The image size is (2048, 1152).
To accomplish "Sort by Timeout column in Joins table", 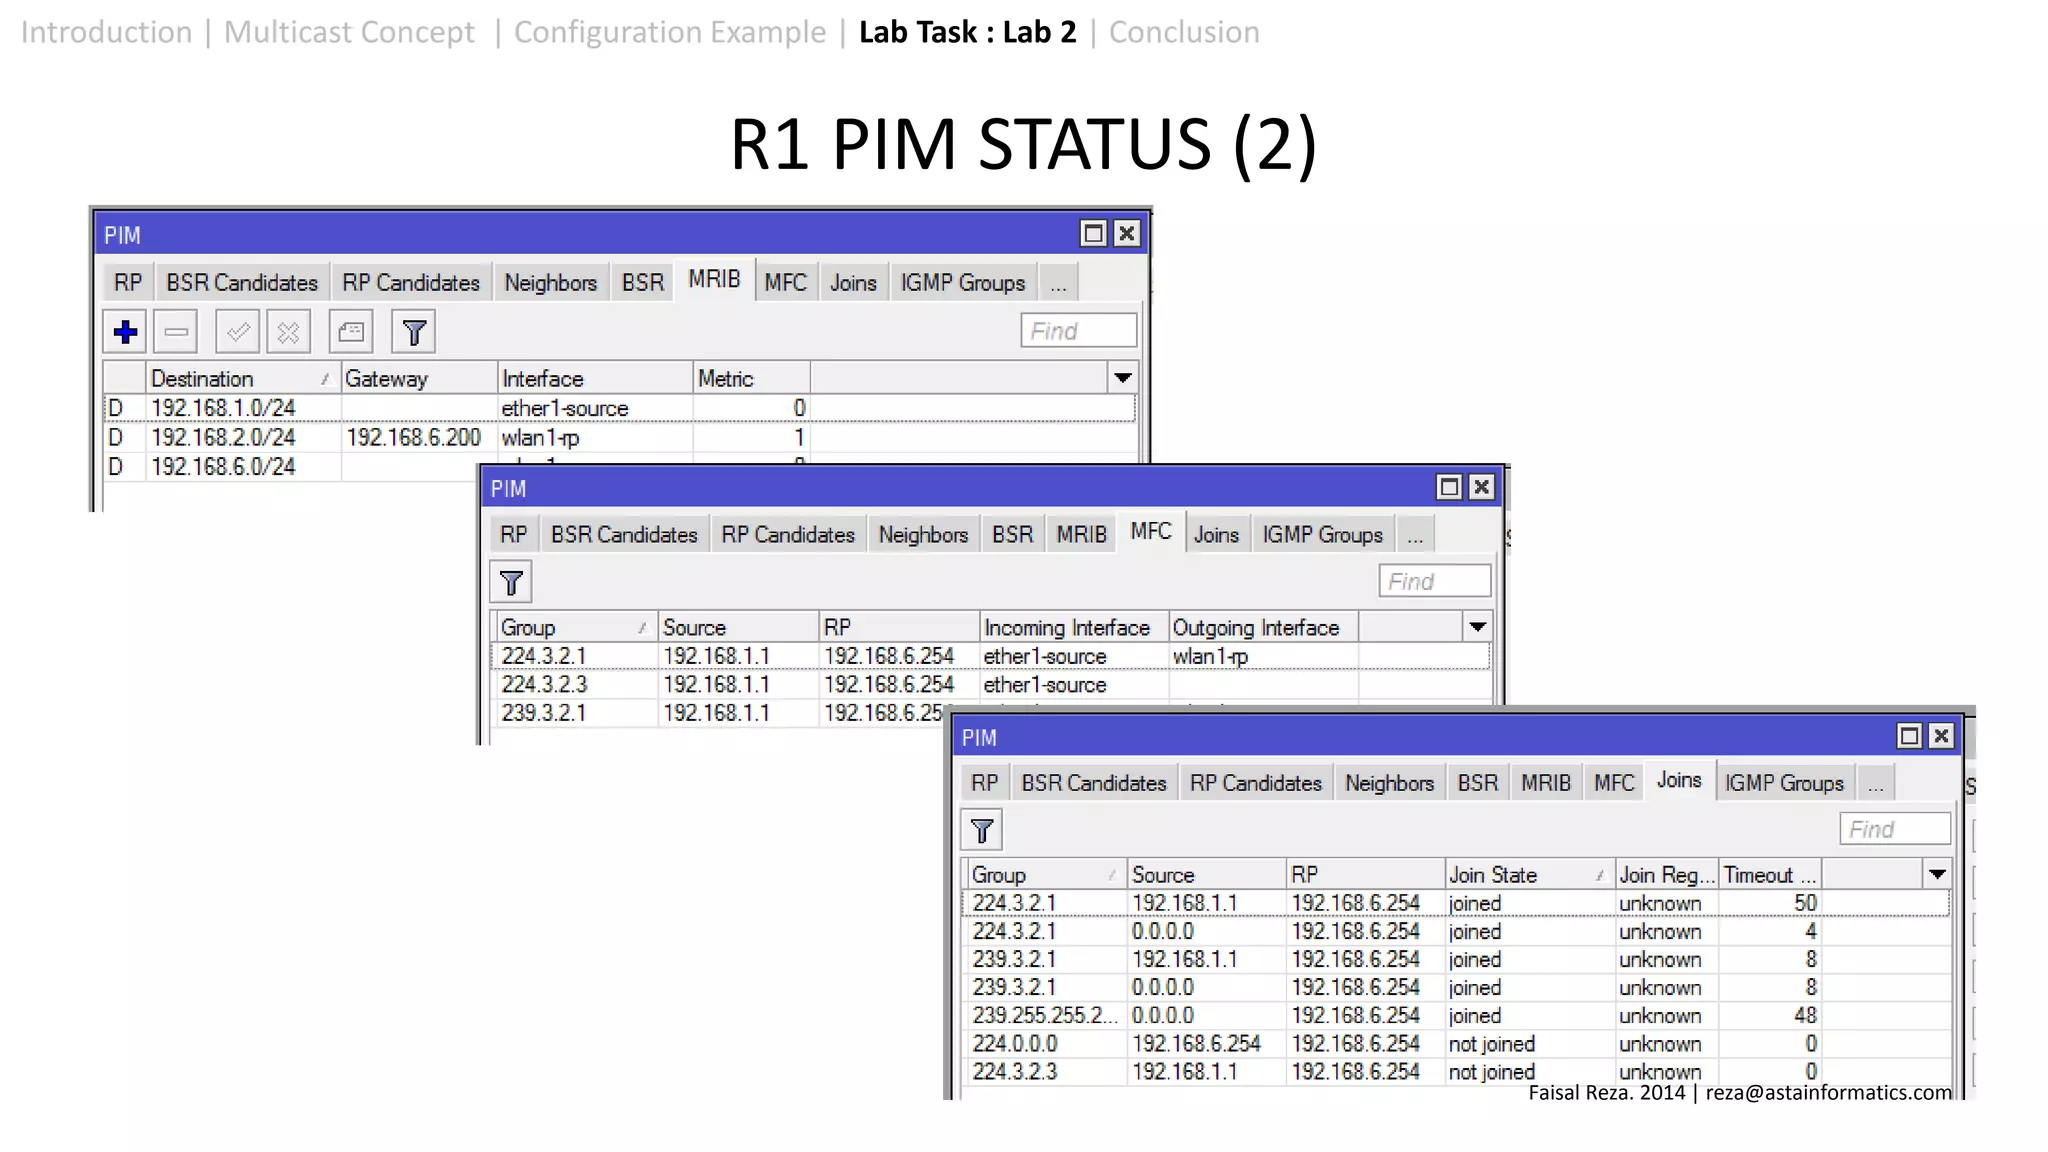I will 1770,874.
